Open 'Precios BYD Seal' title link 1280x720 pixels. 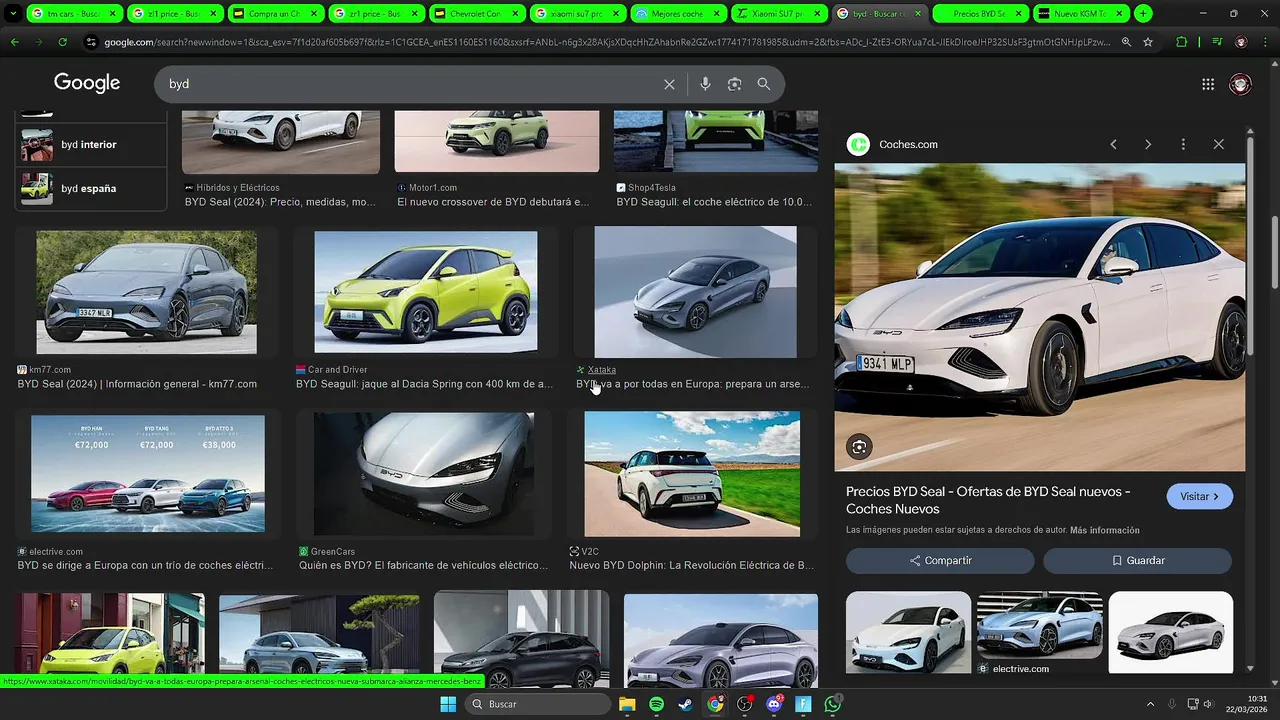pyautogui.click(x=988, y=500)
